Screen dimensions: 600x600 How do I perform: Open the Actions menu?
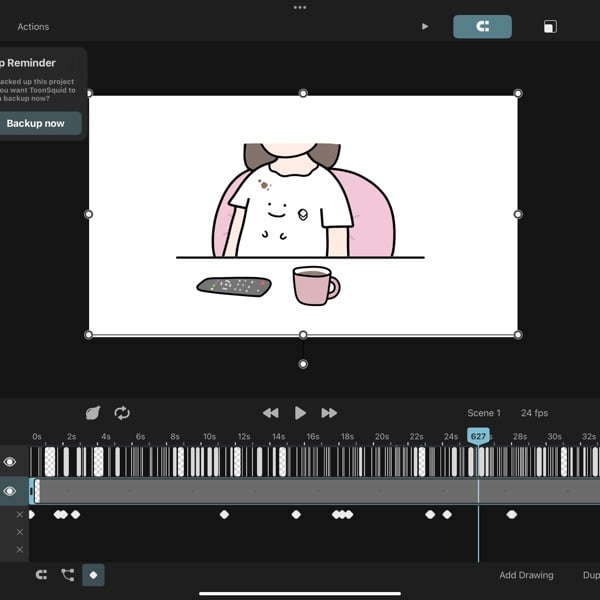coord(33,27)
